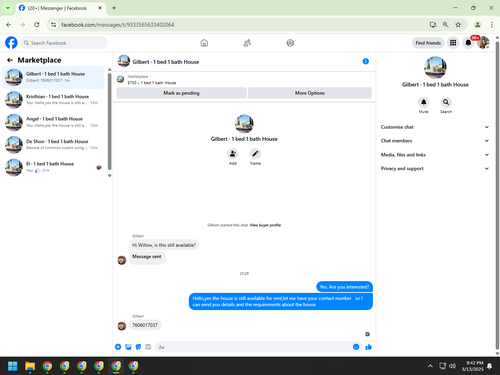Open File Explorer from taskbar

[30, 366]
